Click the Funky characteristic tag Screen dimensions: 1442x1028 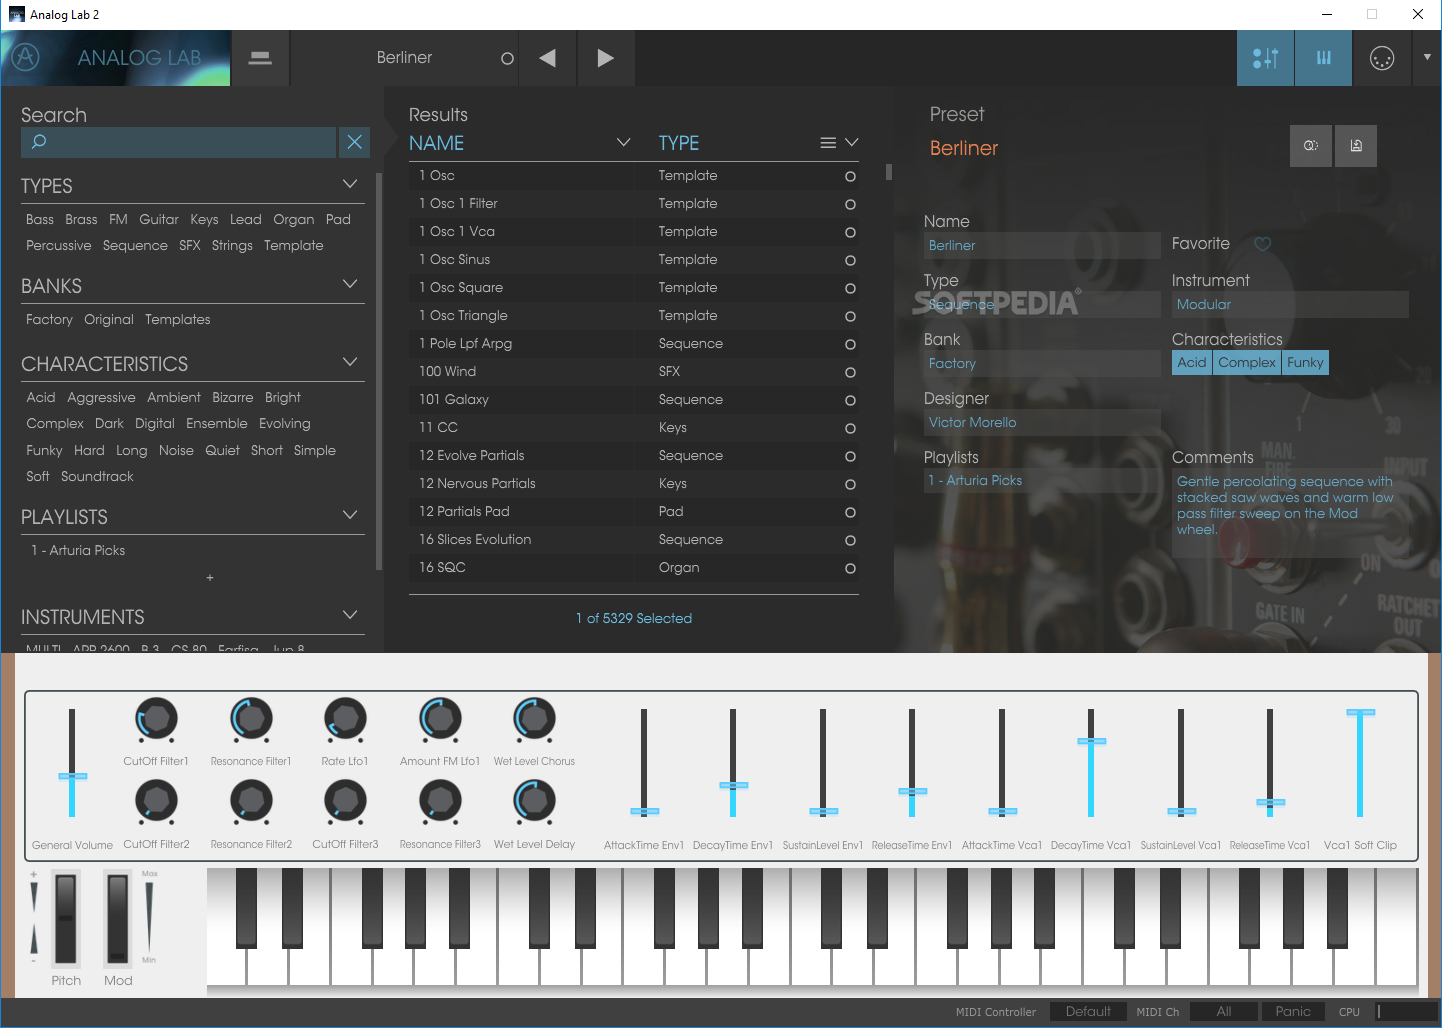pos(1305,363)
